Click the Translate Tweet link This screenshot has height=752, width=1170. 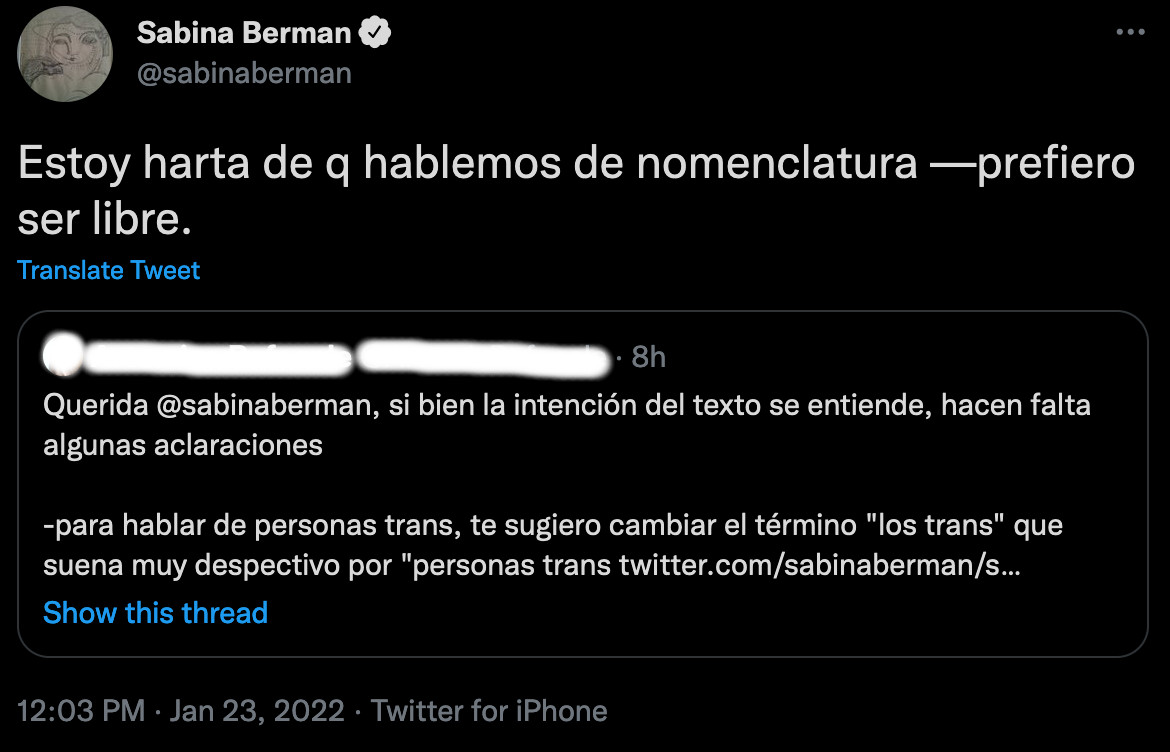(108, 269)
